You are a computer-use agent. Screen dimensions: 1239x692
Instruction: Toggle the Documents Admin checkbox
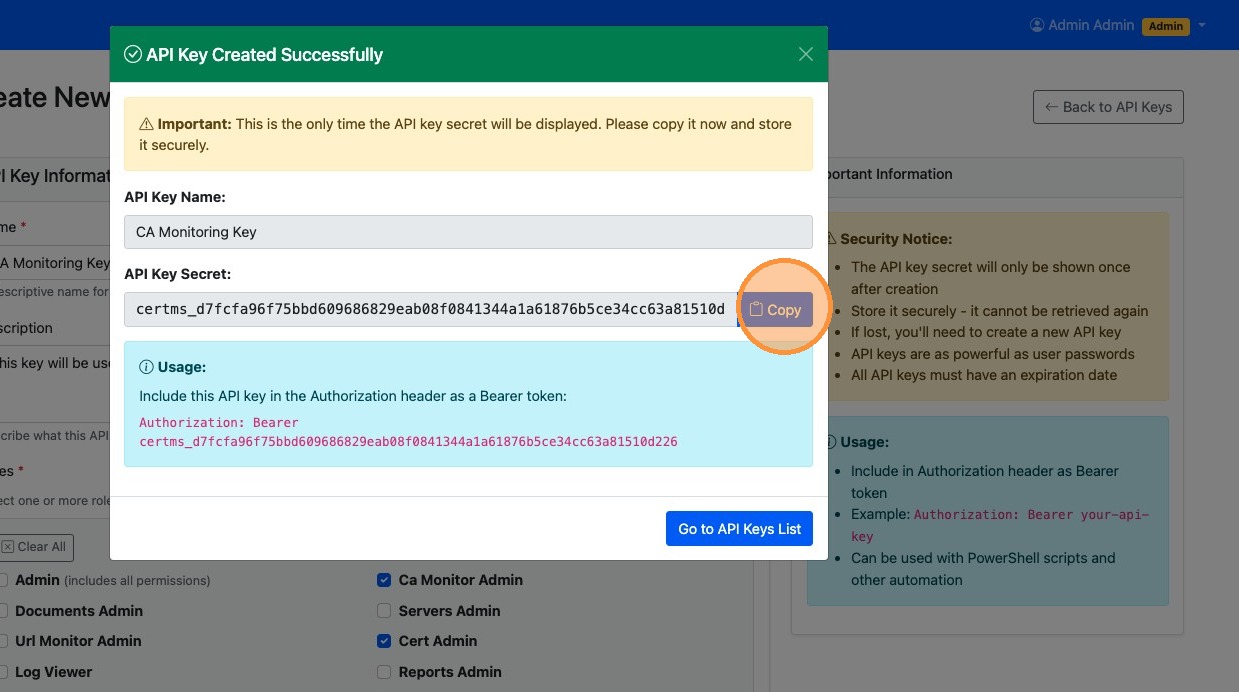tap(3, 611)
